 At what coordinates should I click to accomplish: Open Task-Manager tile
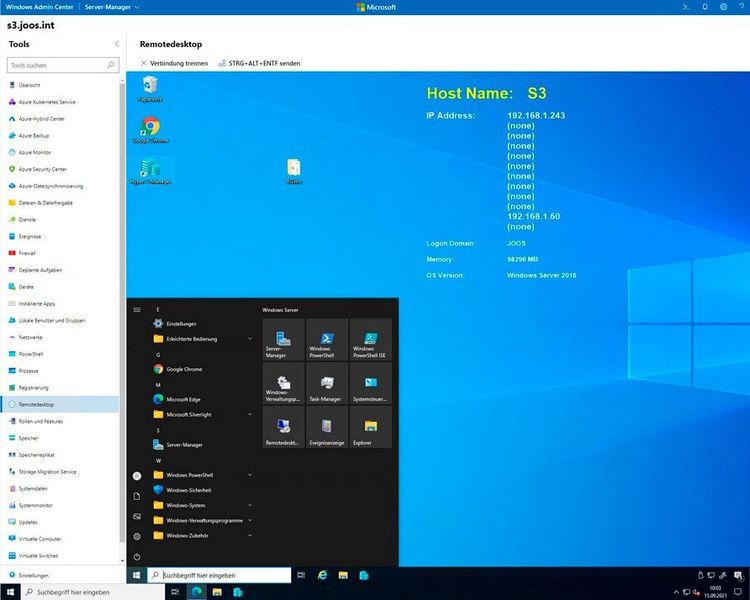327,383
